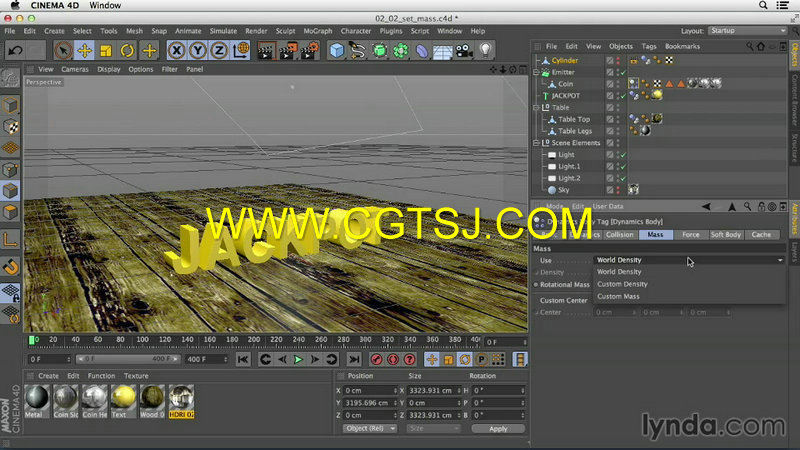Toggle Parameter keyframe recording
This screenshot has width=800, height=450.
pos(481,359)
